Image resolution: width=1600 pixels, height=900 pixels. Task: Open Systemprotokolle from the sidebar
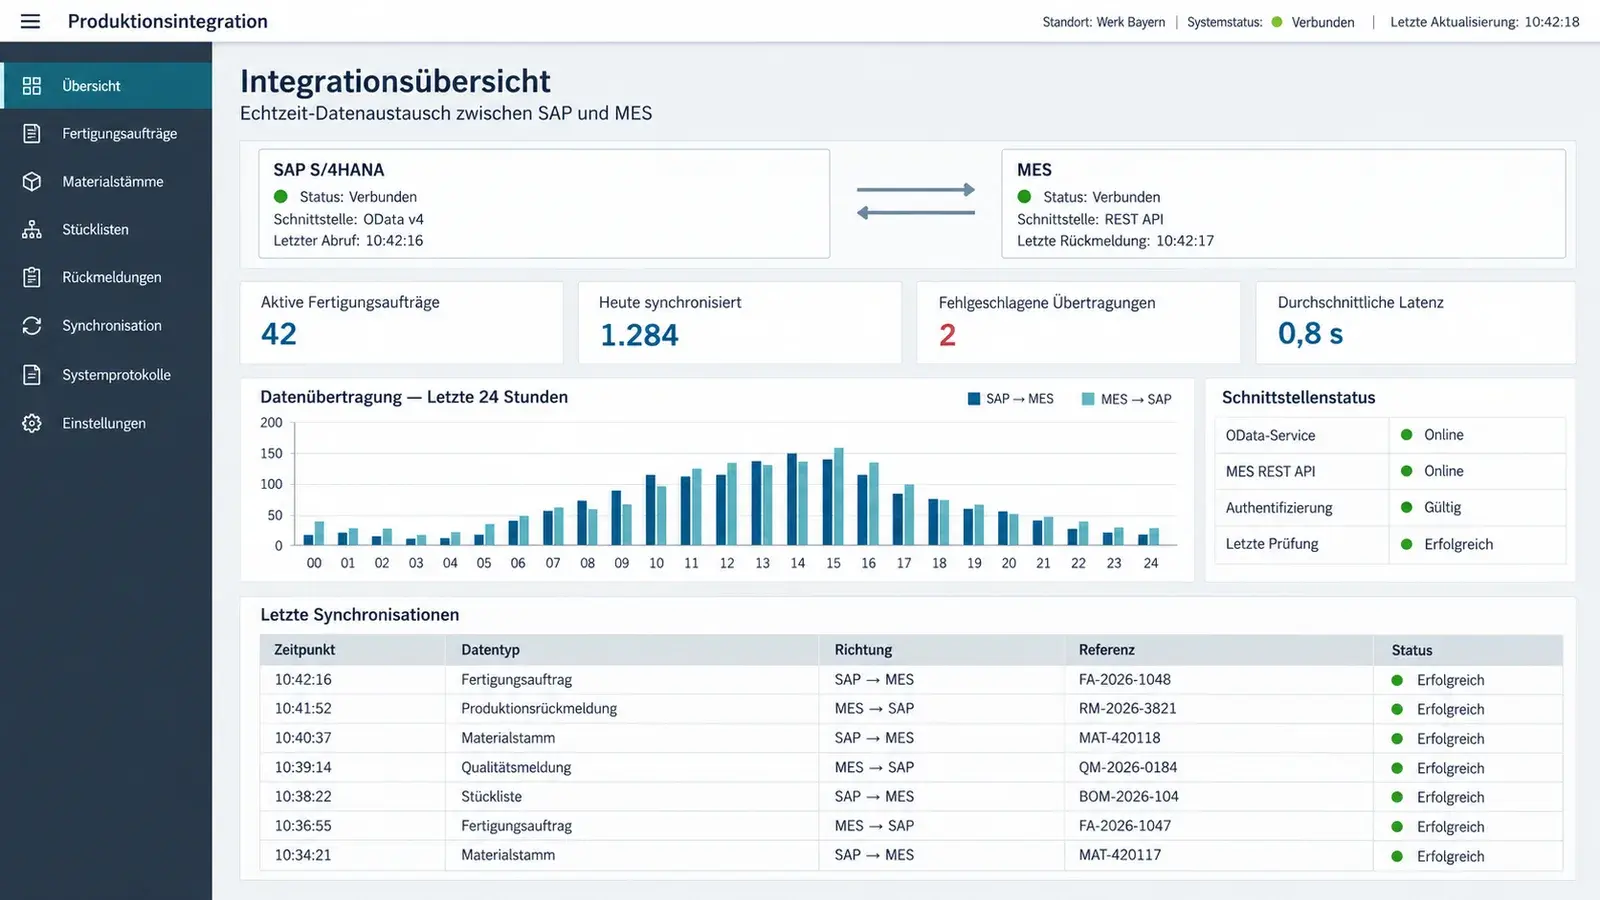[x=106, y=374]
